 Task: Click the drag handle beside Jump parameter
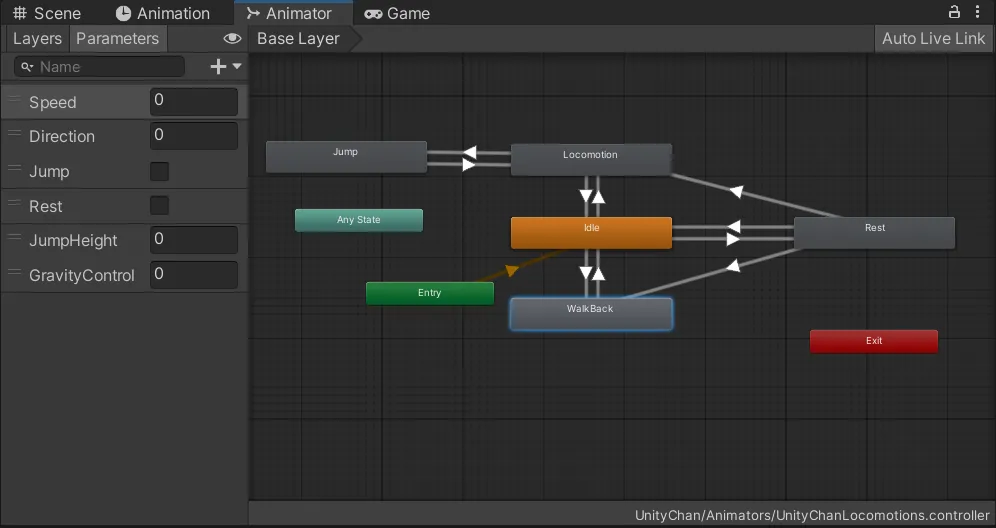click(x=14, y=168)
